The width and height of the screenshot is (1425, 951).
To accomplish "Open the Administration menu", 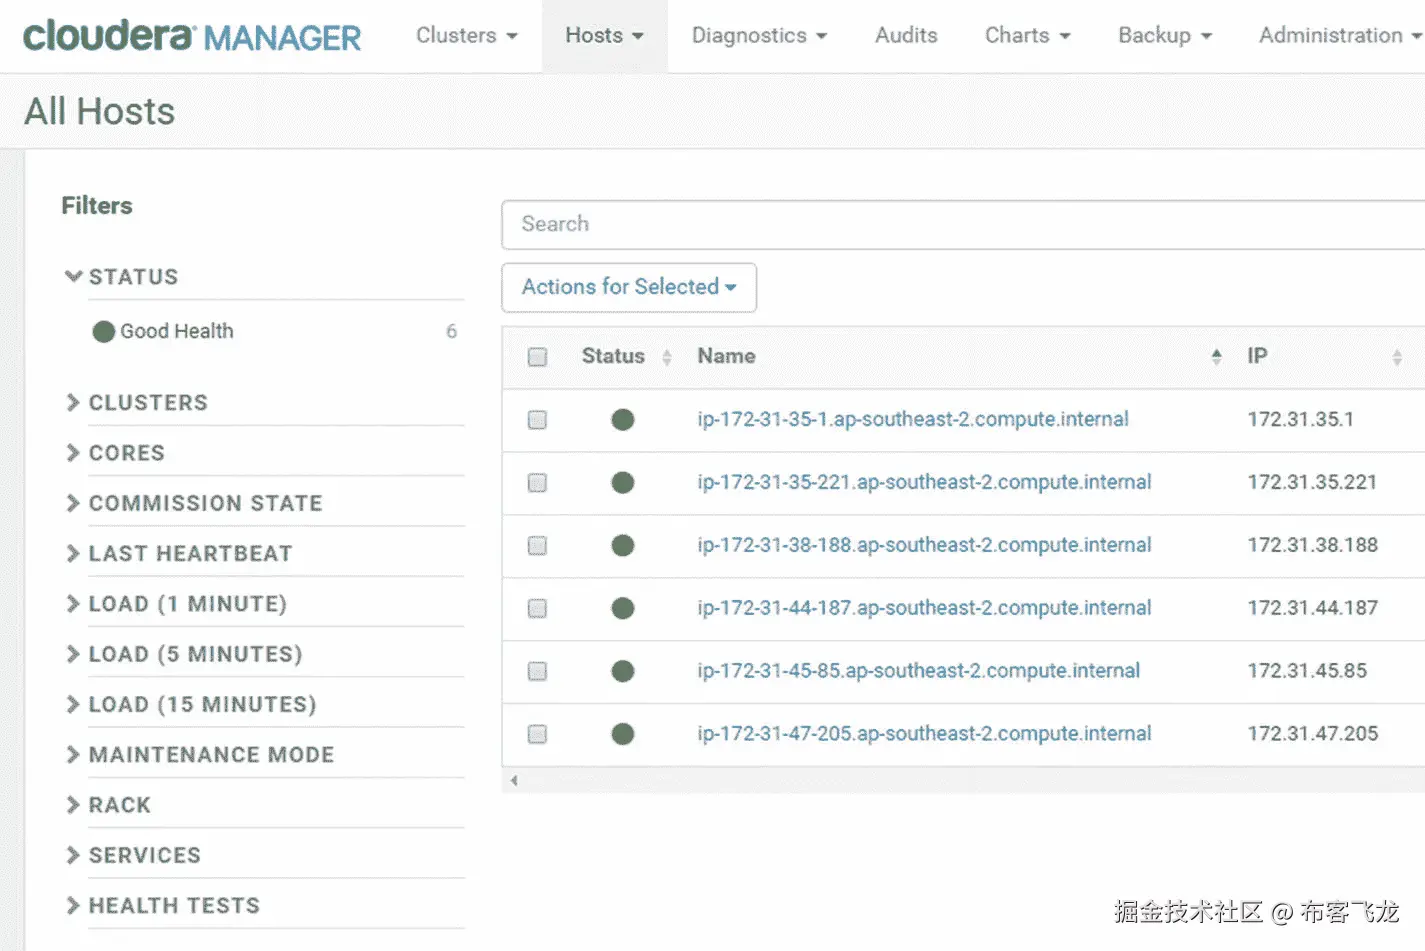I will [x=1340, y=36].
